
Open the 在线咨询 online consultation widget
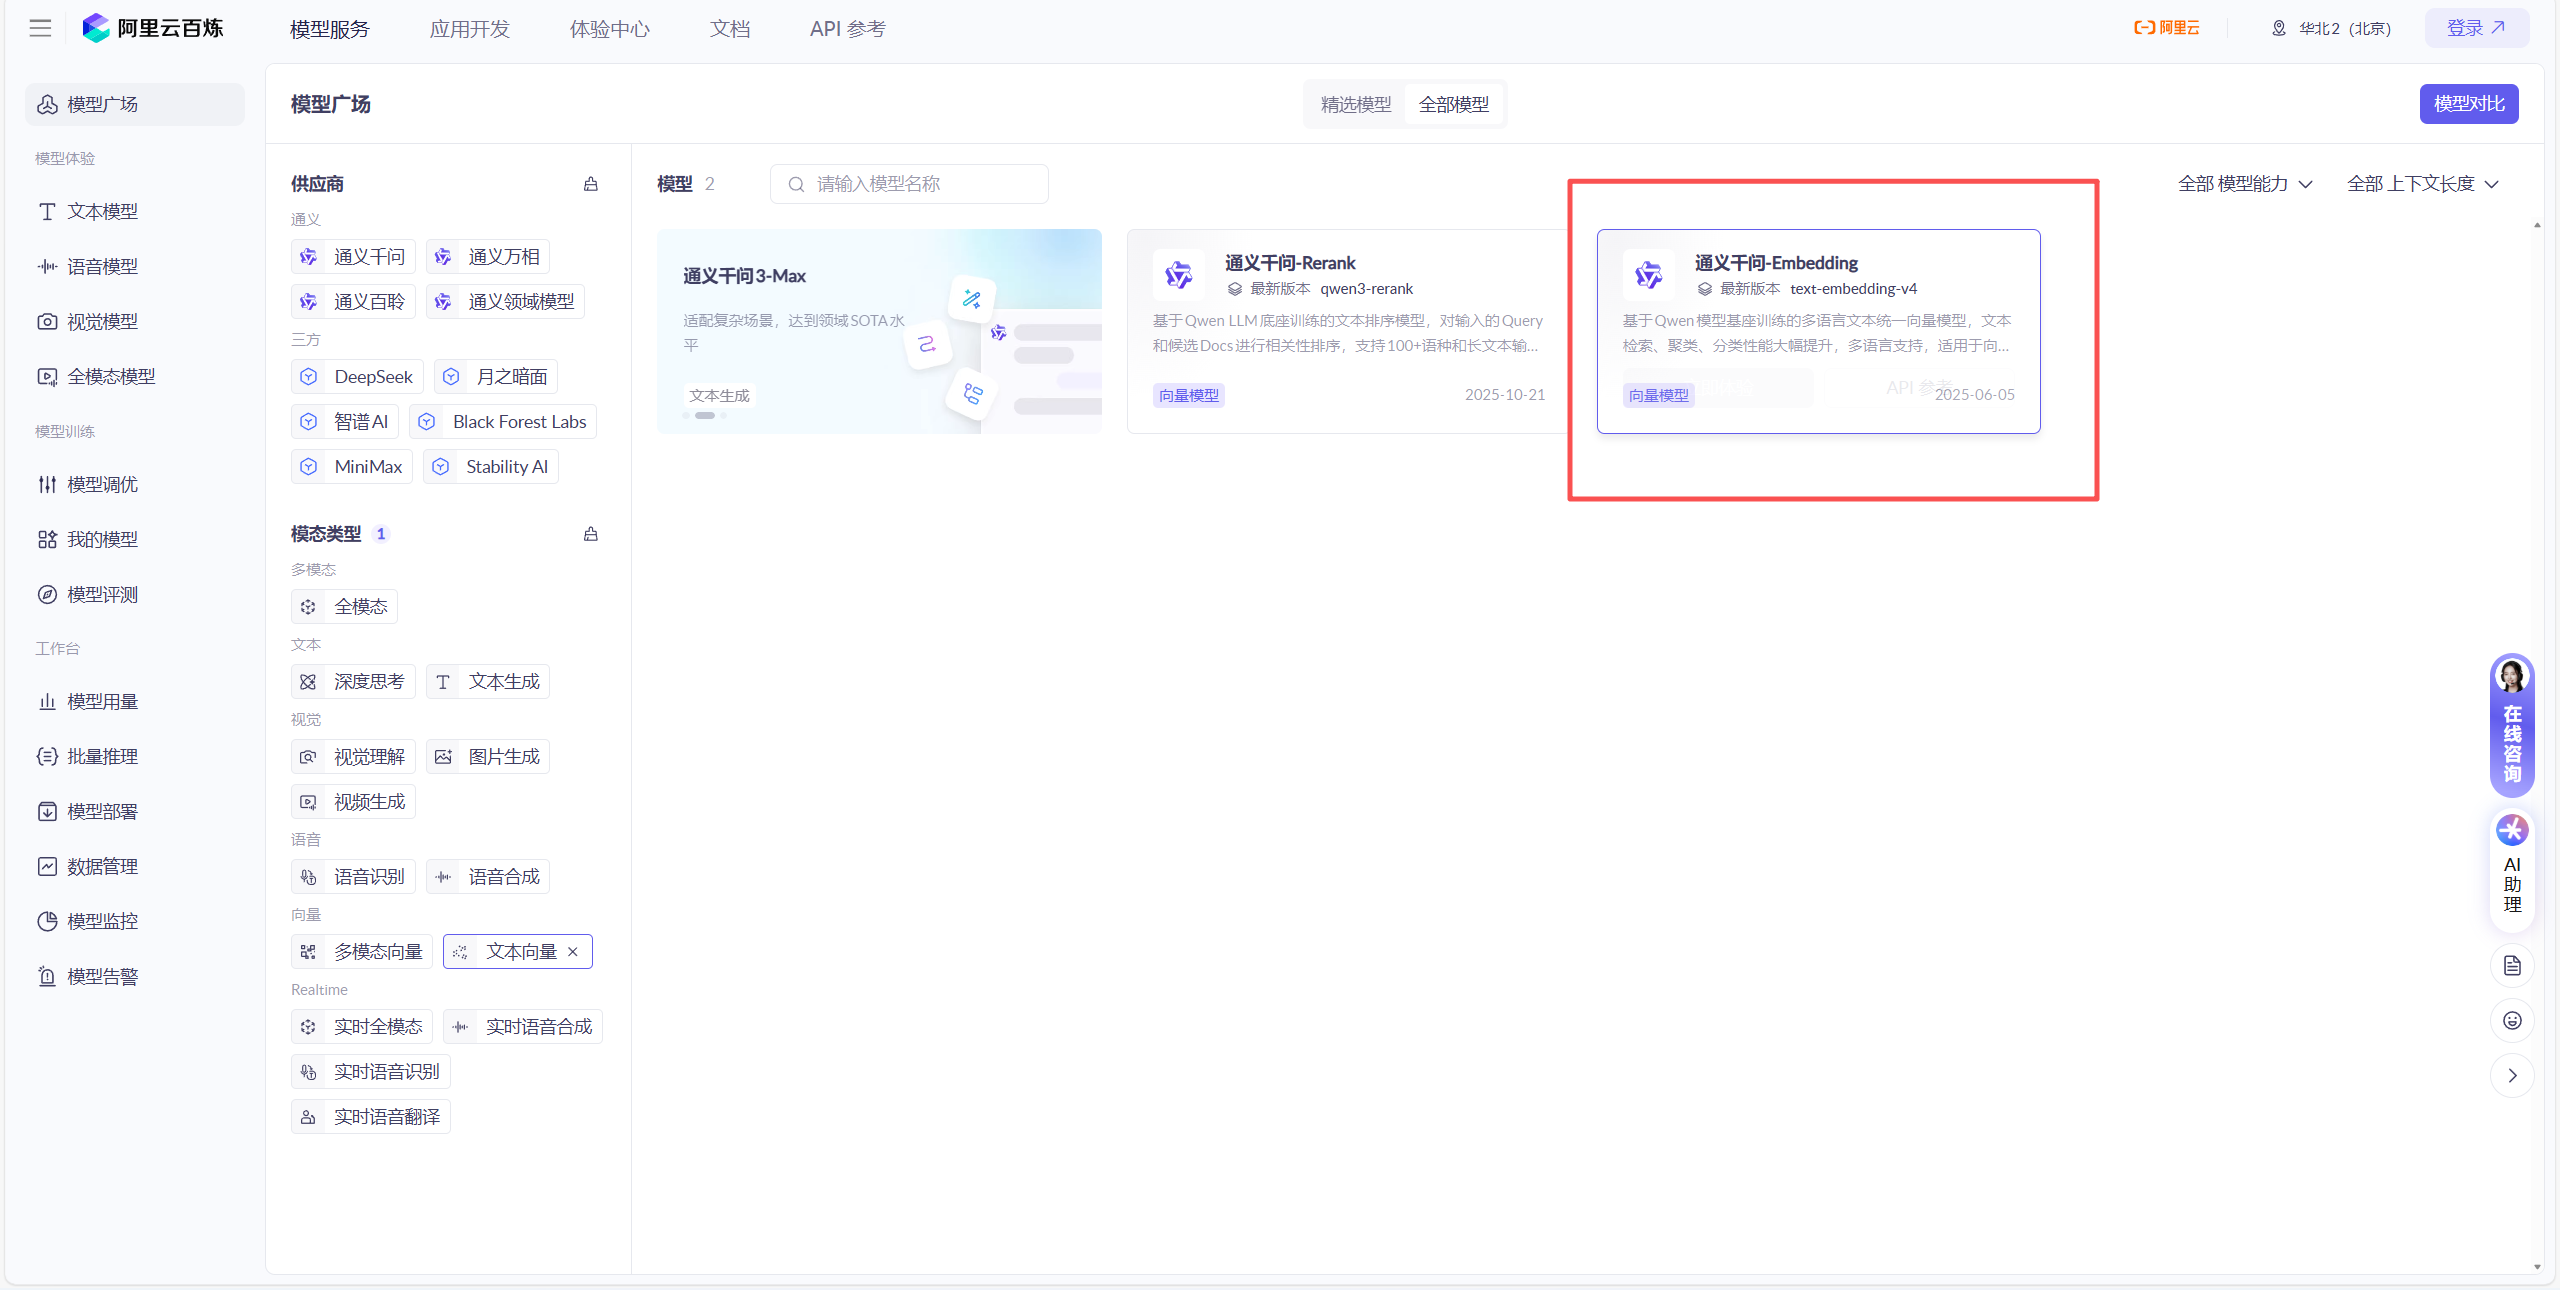[x=2511, y=726]
